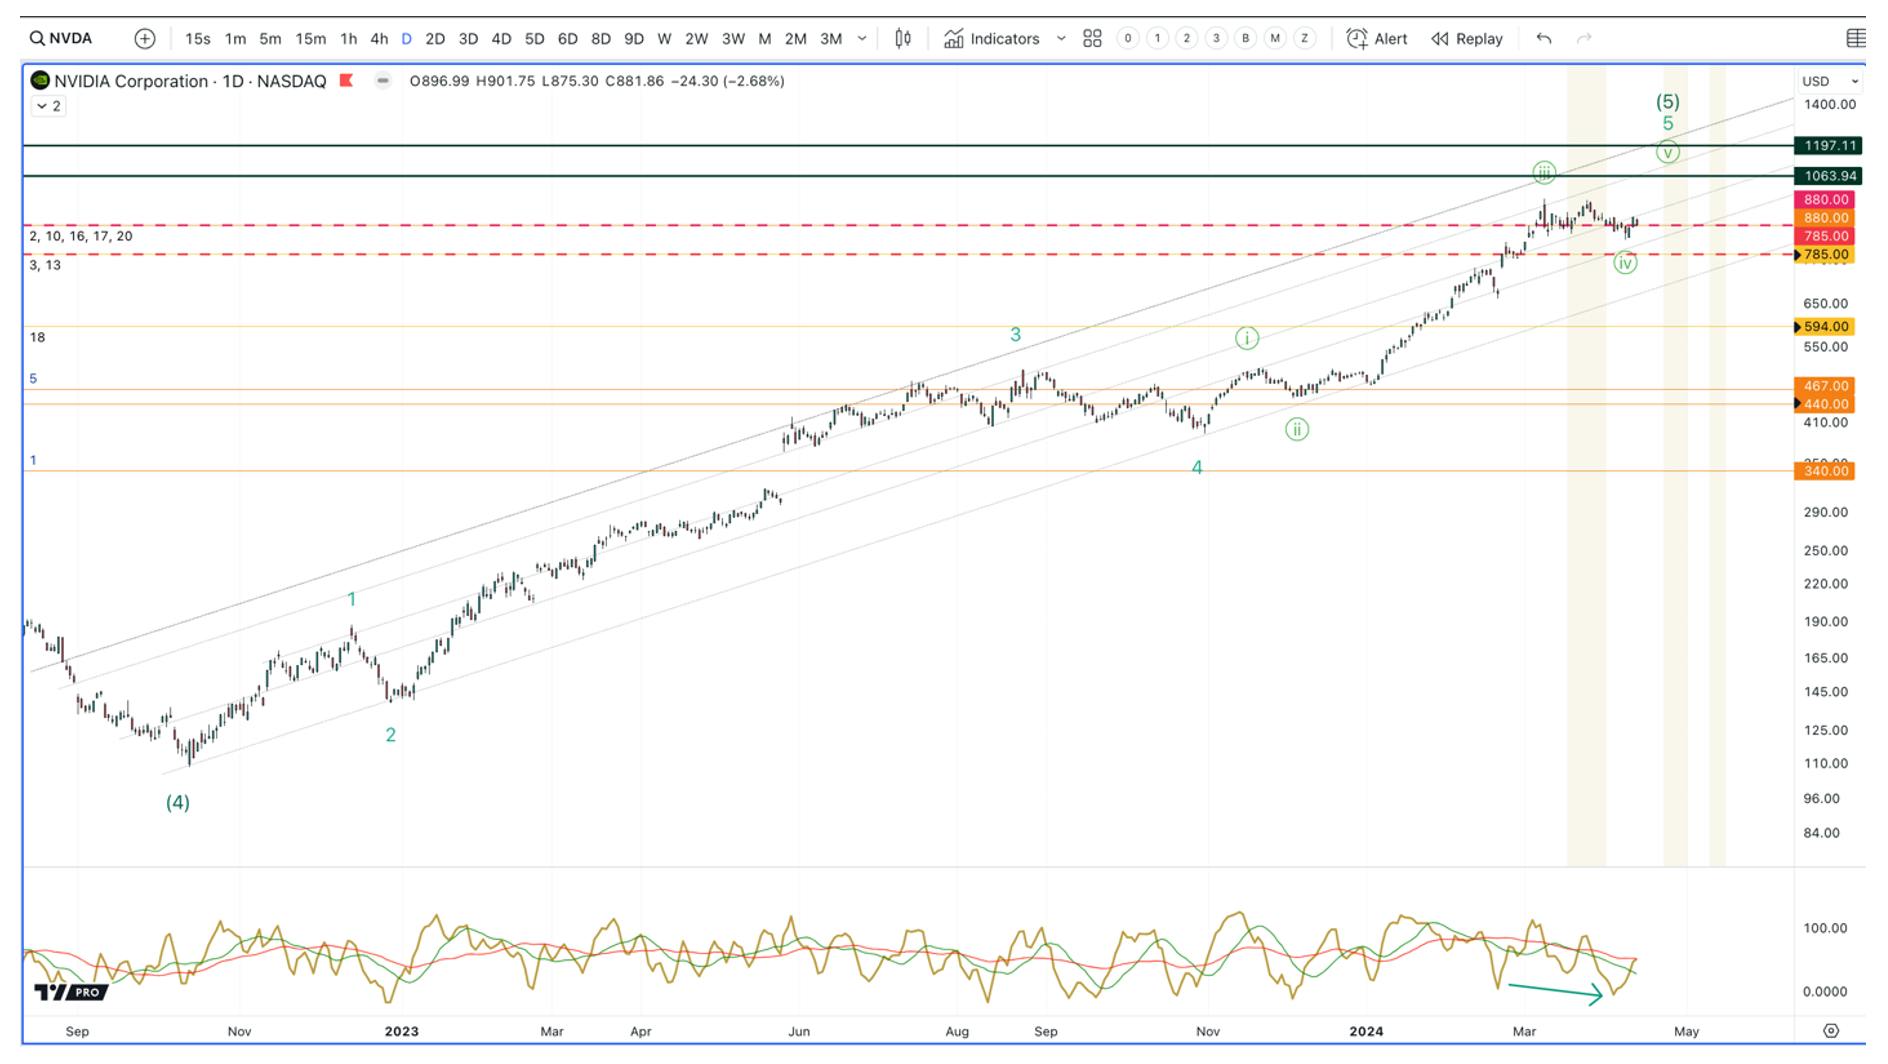
Task: Click the Alert button
Action: tap(1377, 39)
